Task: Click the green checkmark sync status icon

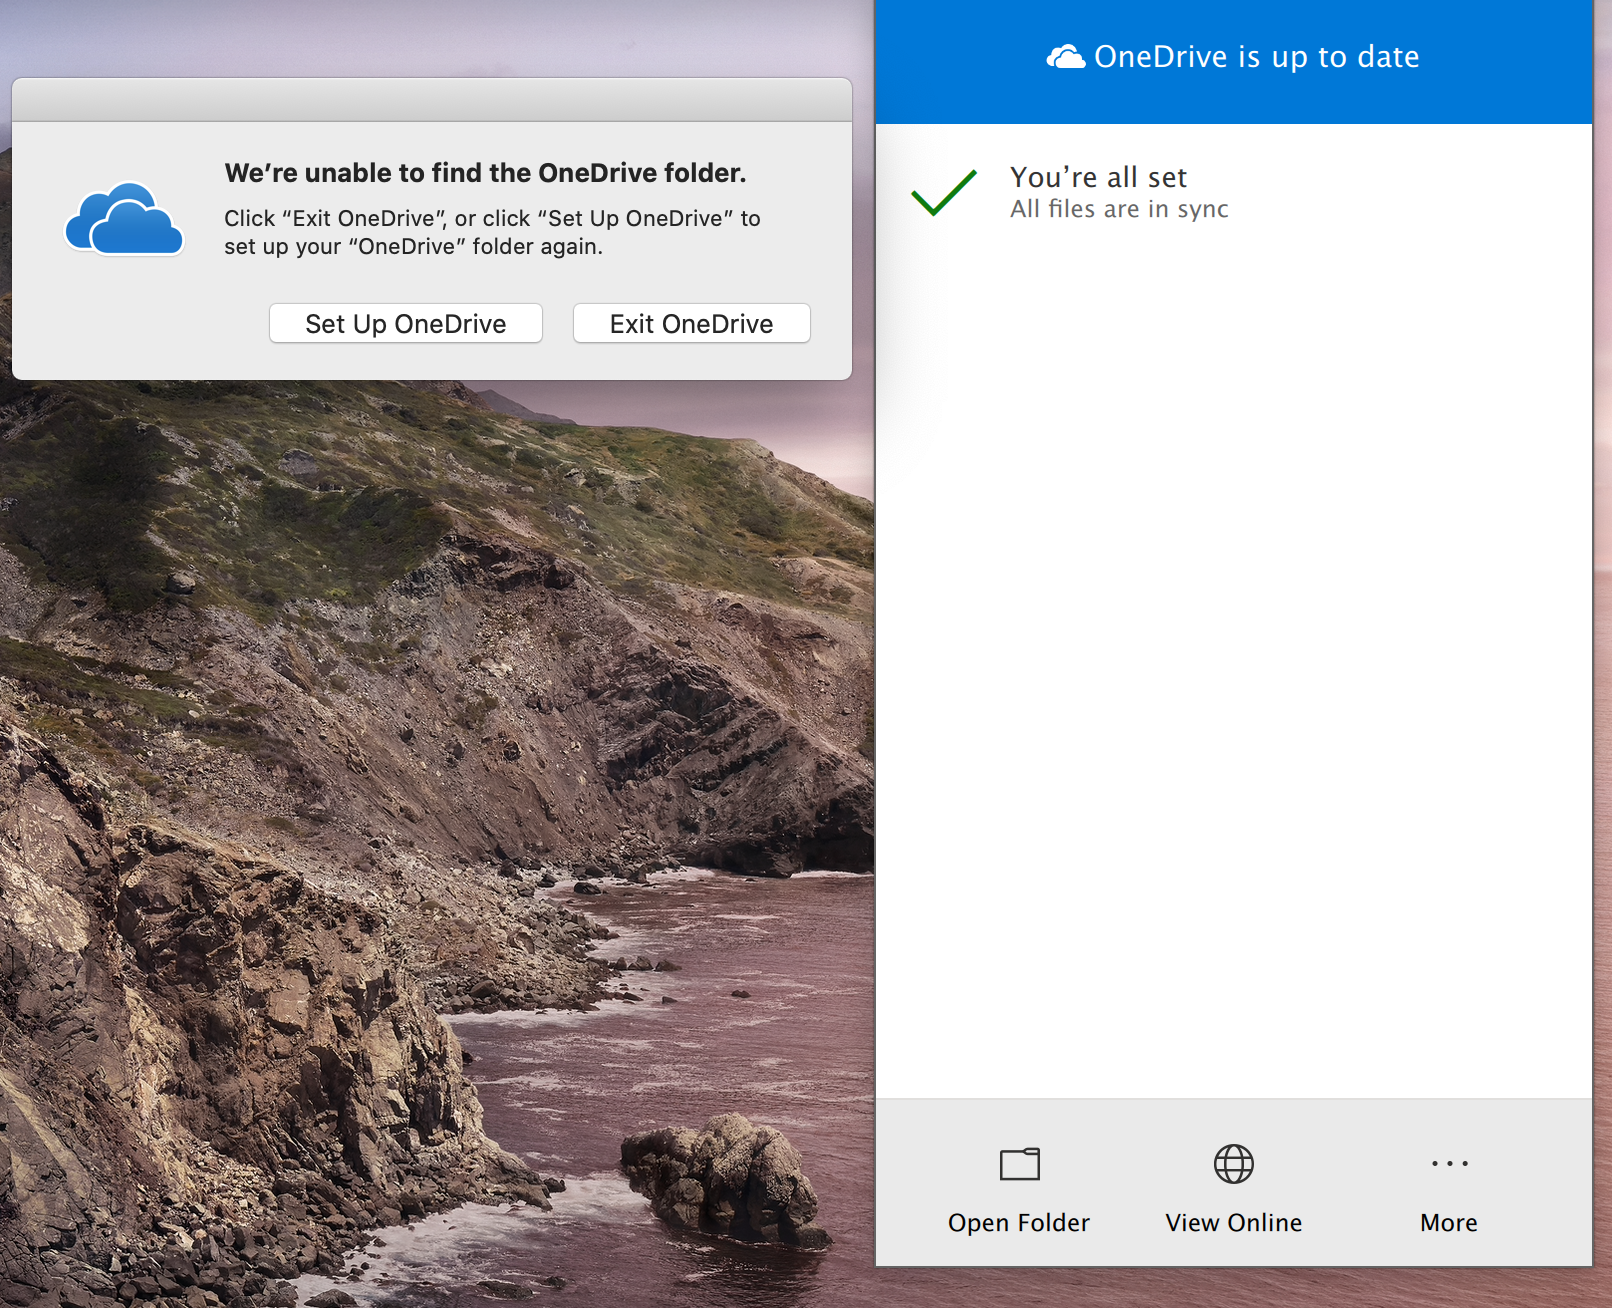Action: [944, 192]
